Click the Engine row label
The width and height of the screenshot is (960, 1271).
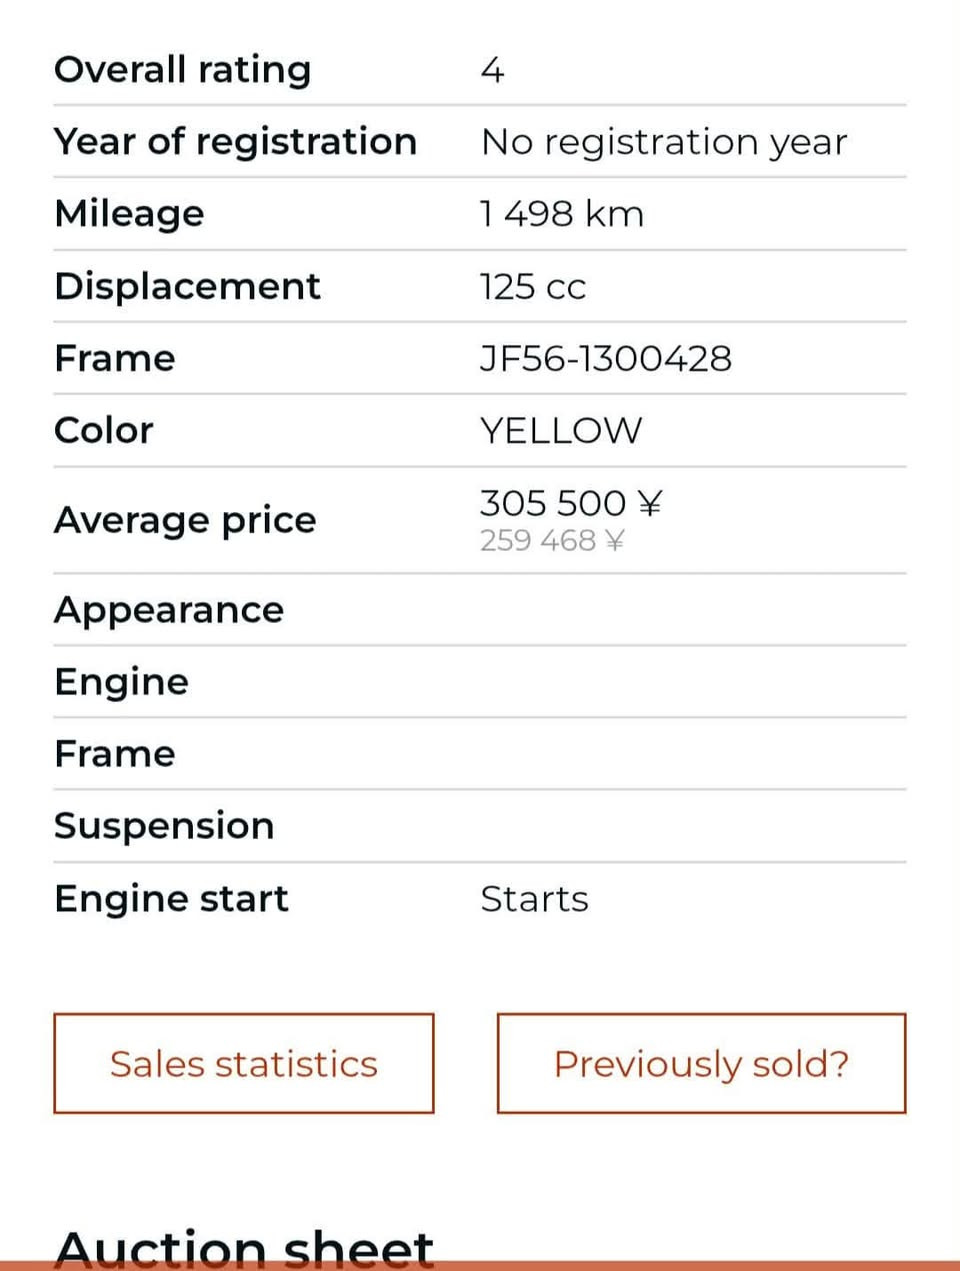[121, 682]
